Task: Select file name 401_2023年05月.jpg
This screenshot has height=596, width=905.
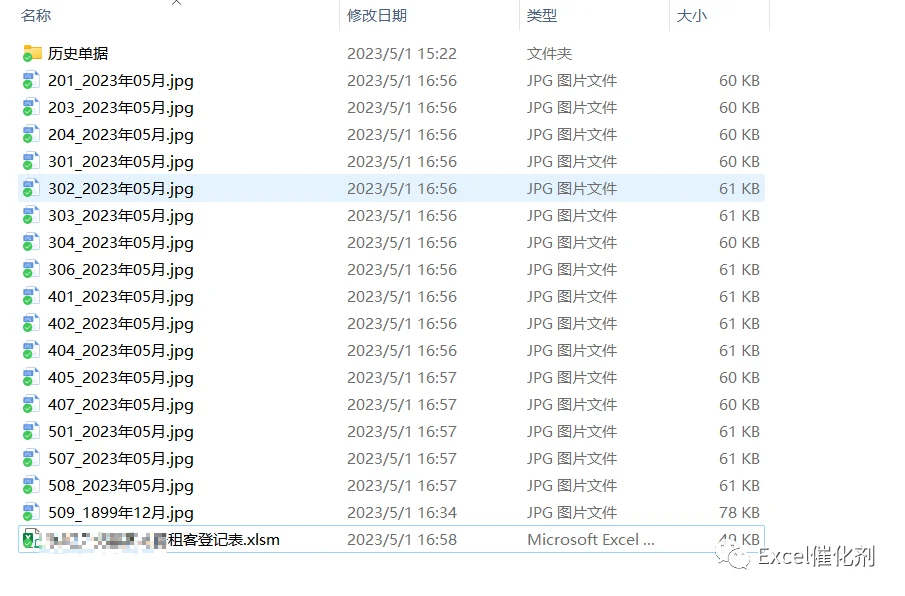Action: coord(121,297)
